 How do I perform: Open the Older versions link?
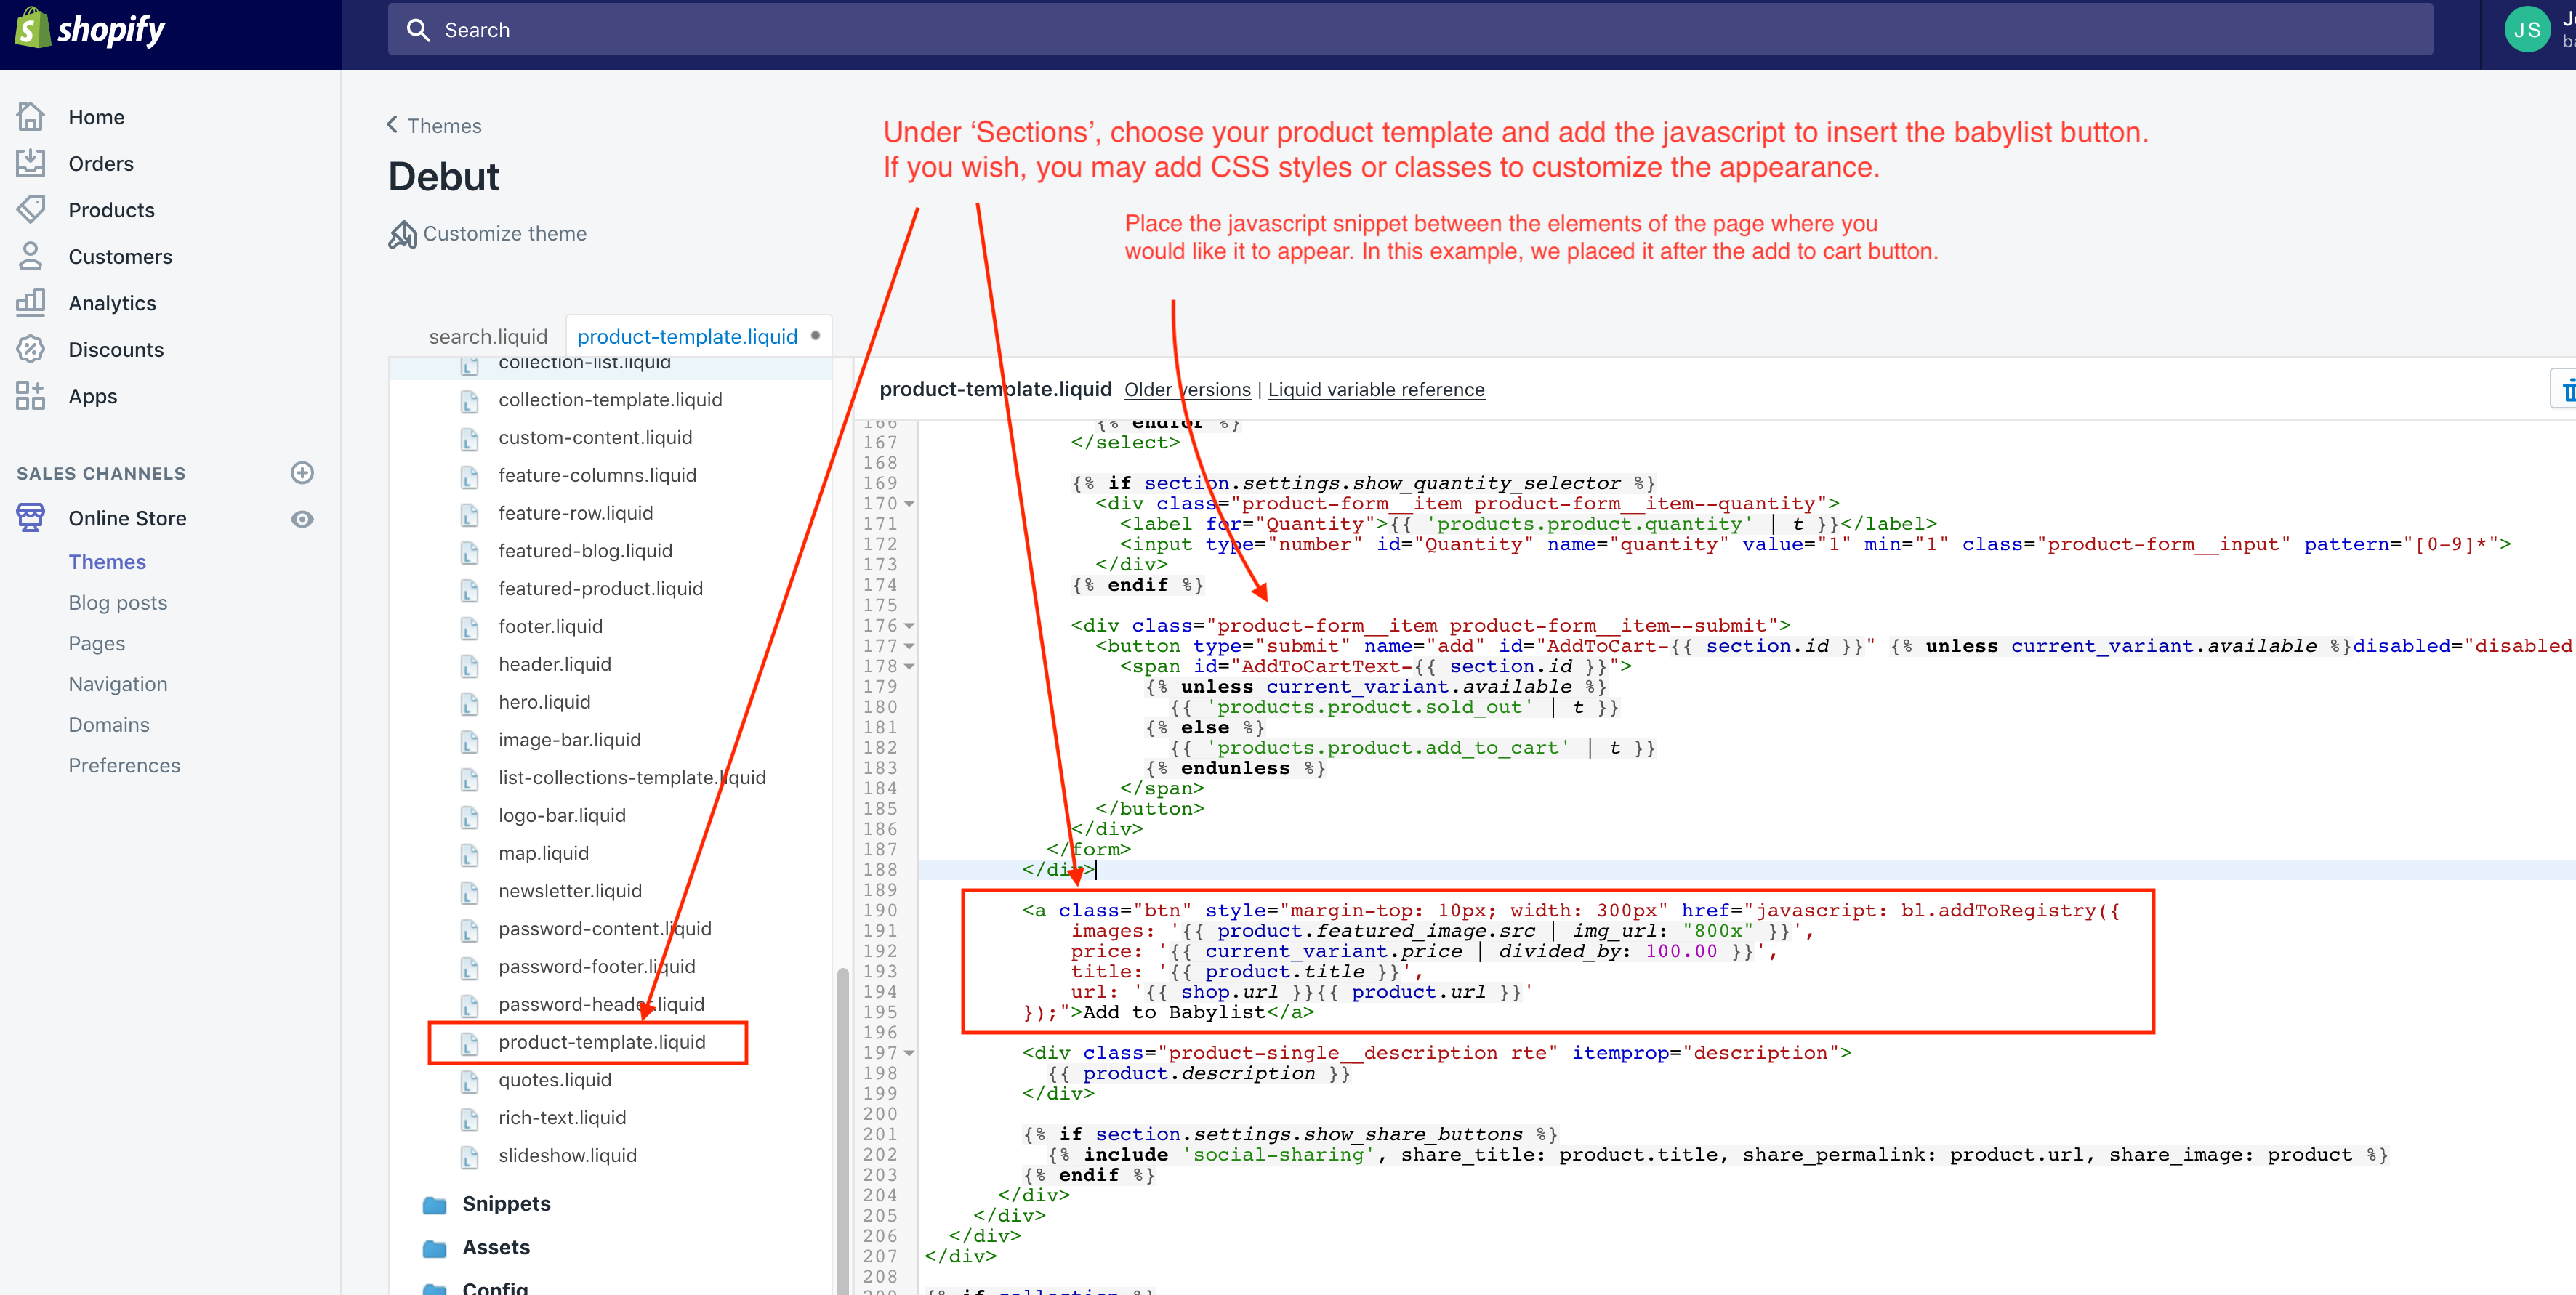1186,389
